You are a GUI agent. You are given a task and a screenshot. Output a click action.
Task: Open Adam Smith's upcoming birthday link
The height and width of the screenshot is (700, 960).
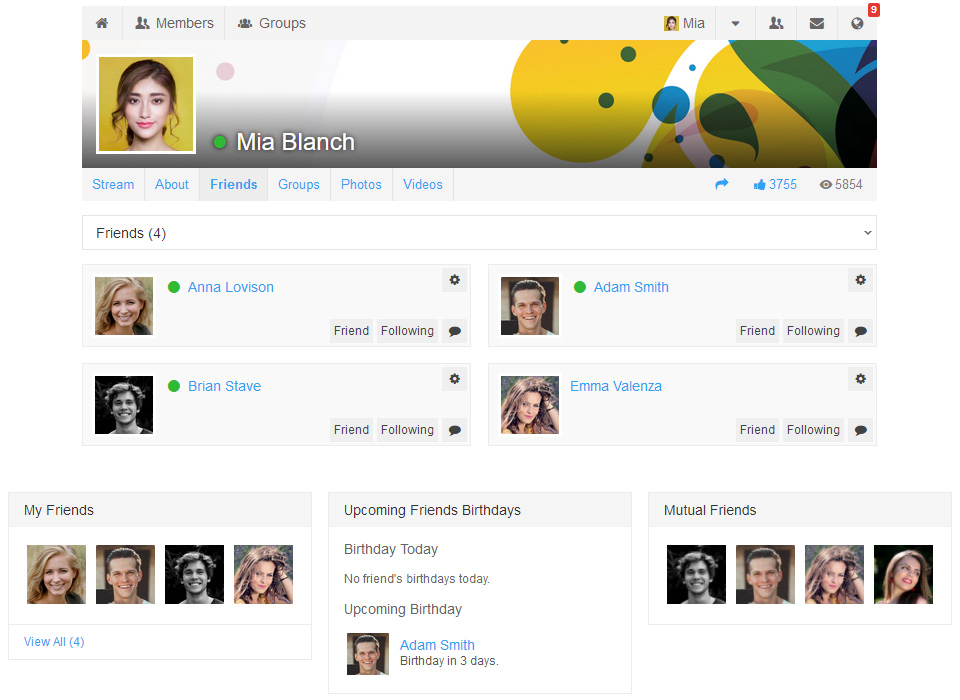(x=437, y=645)
